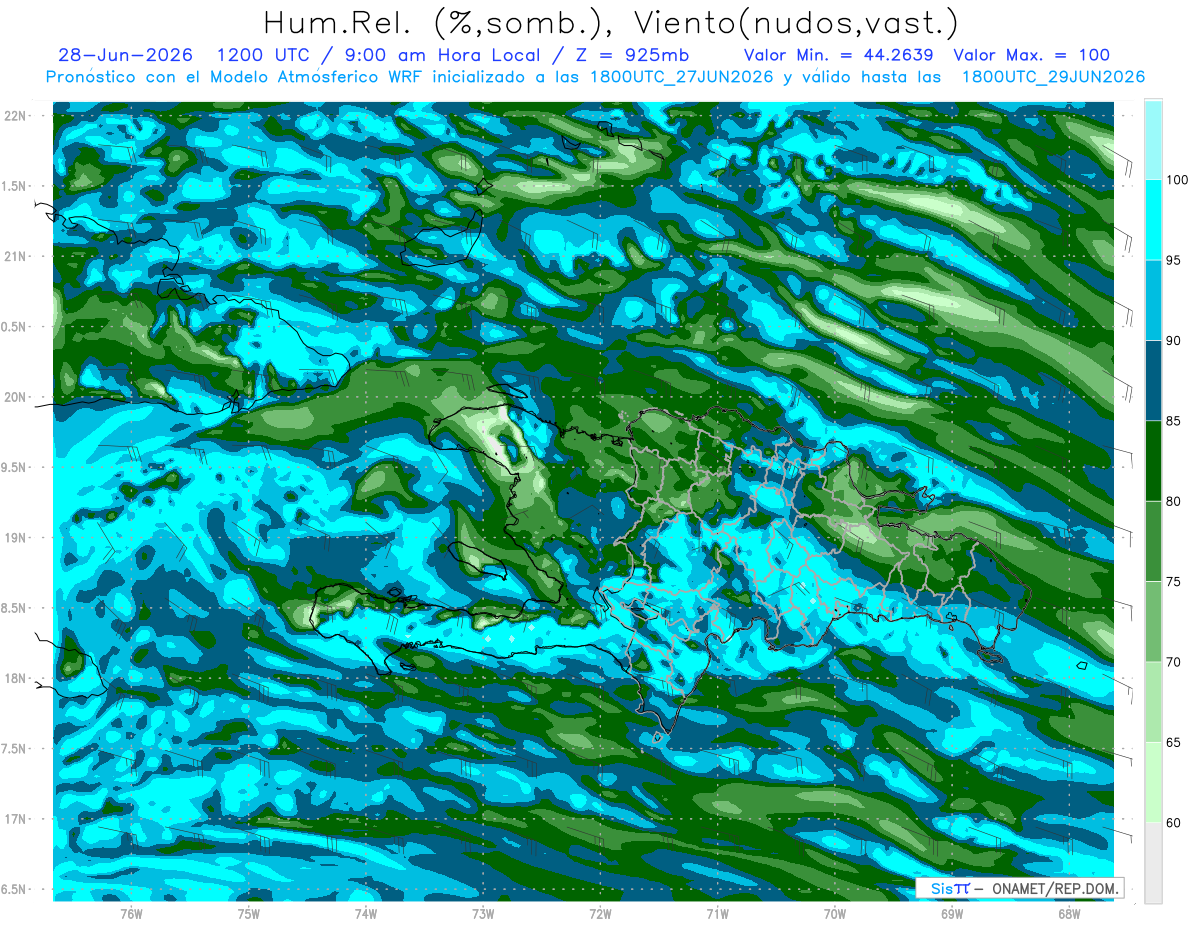Click the '73W' longitude label
Viewport: 1200px width, 927px height.
click(483, 914)
